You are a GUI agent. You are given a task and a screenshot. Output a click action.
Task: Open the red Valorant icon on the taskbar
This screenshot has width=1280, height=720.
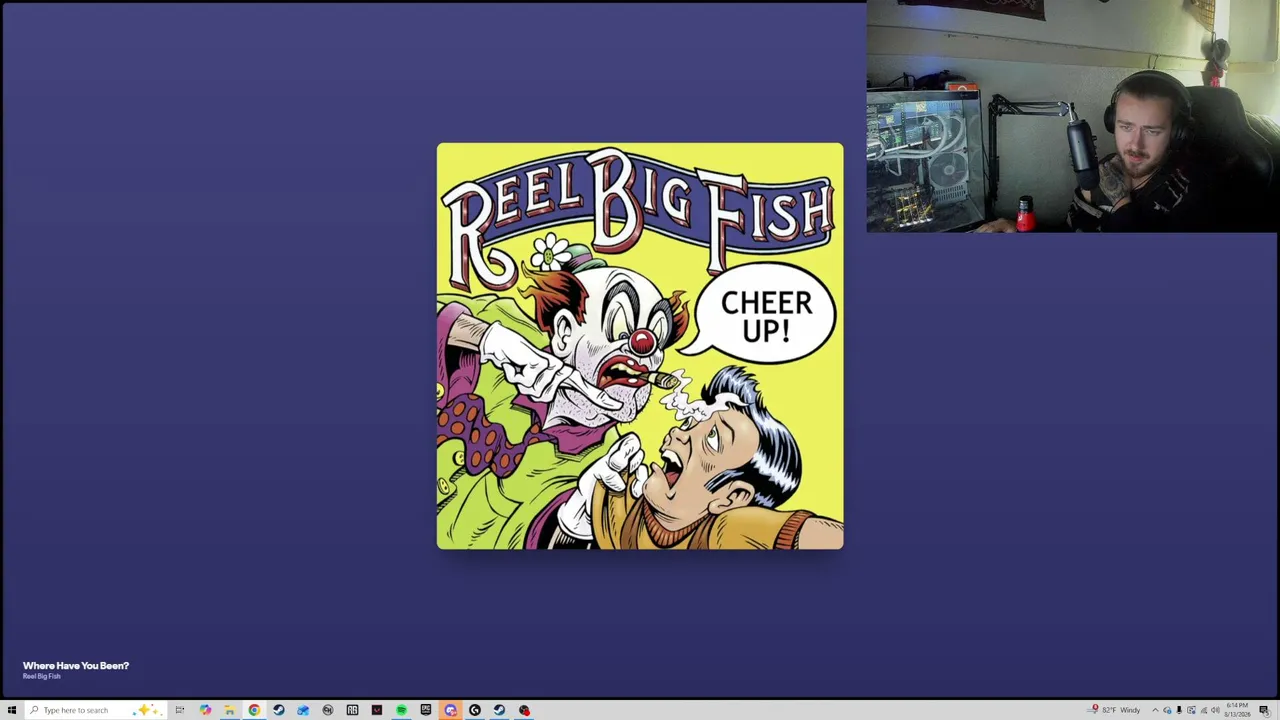pyautogui.click(x=377, y=710)
